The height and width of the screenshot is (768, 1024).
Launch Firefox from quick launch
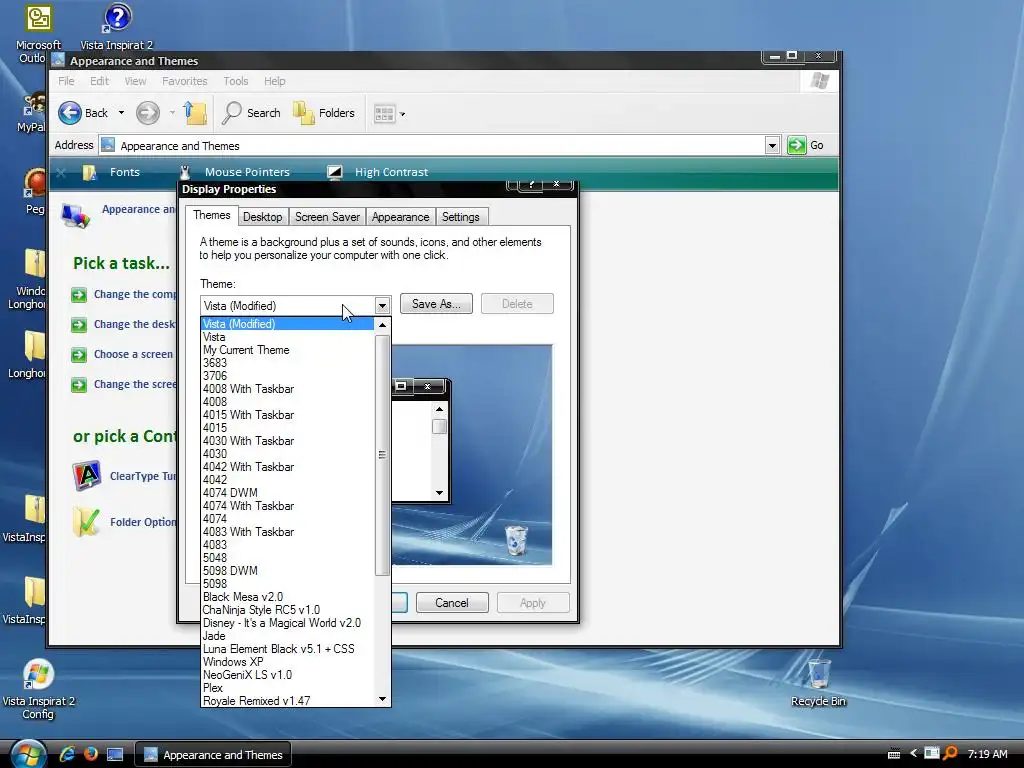tap(91, 754)
